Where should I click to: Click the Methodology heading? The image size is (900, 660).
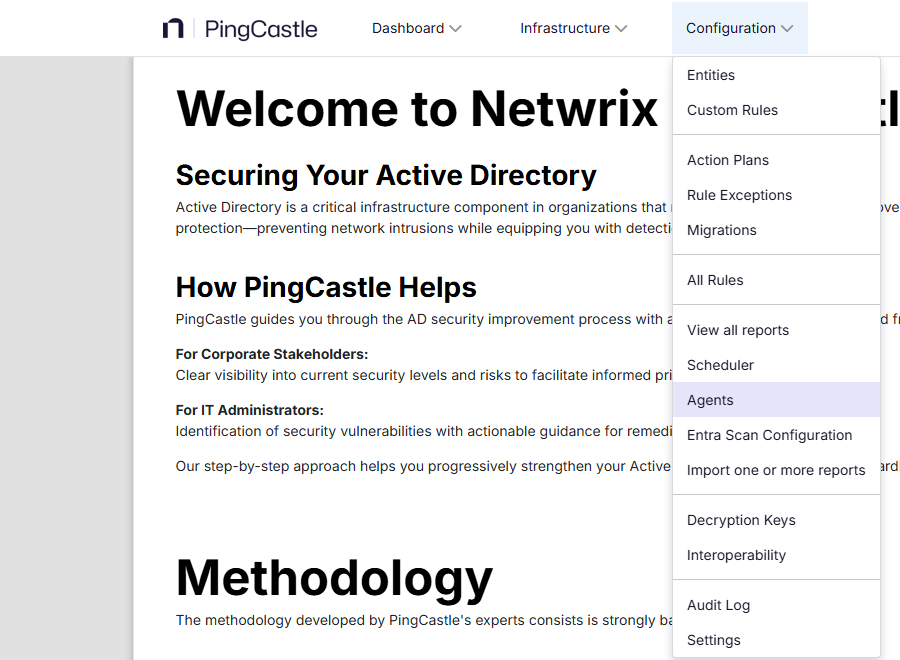pyautogui.click(x=334, y=579)
